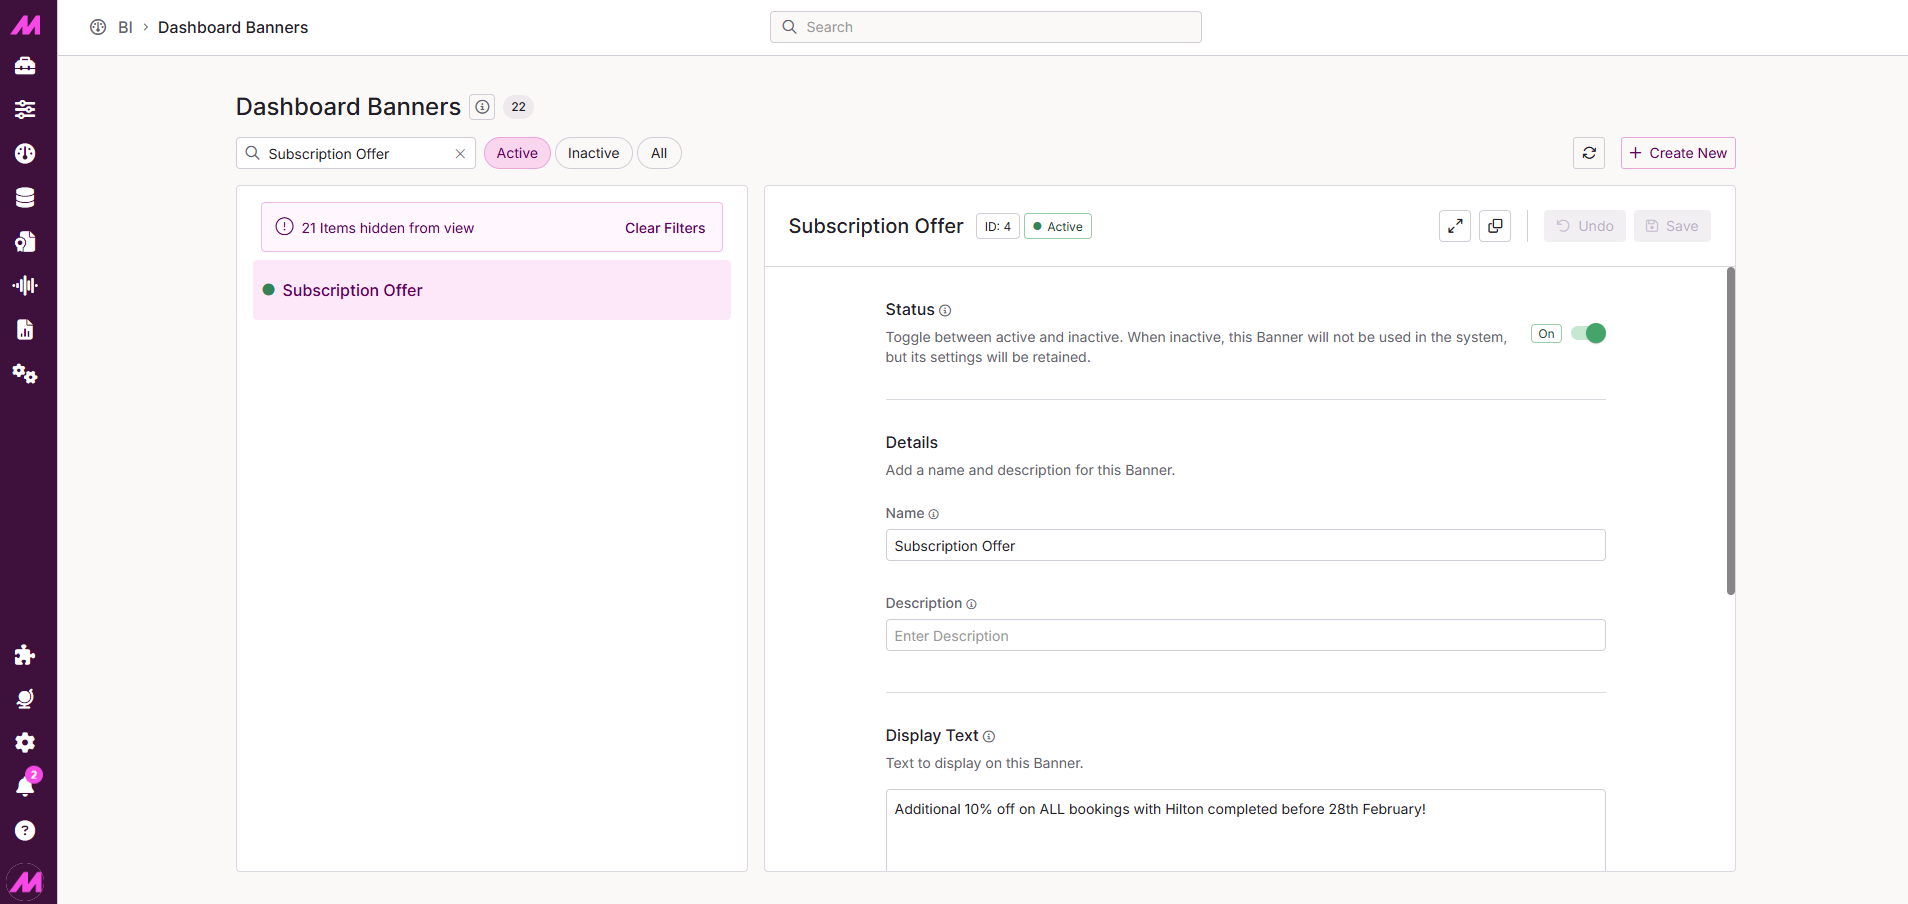Open the plugins puzzle piece icon

[x=25, y=655]
